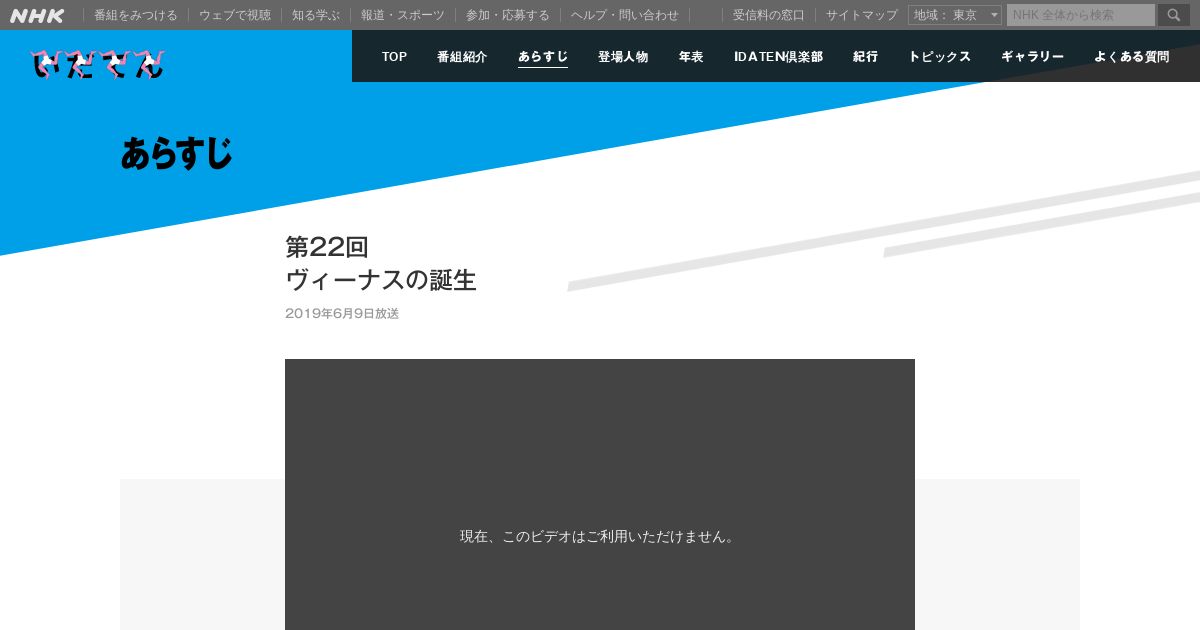Image resolution: width=1200 pixels, height=630 pixels.
Task: Switch to ギャラリー tab
Action: [1032, 57]
